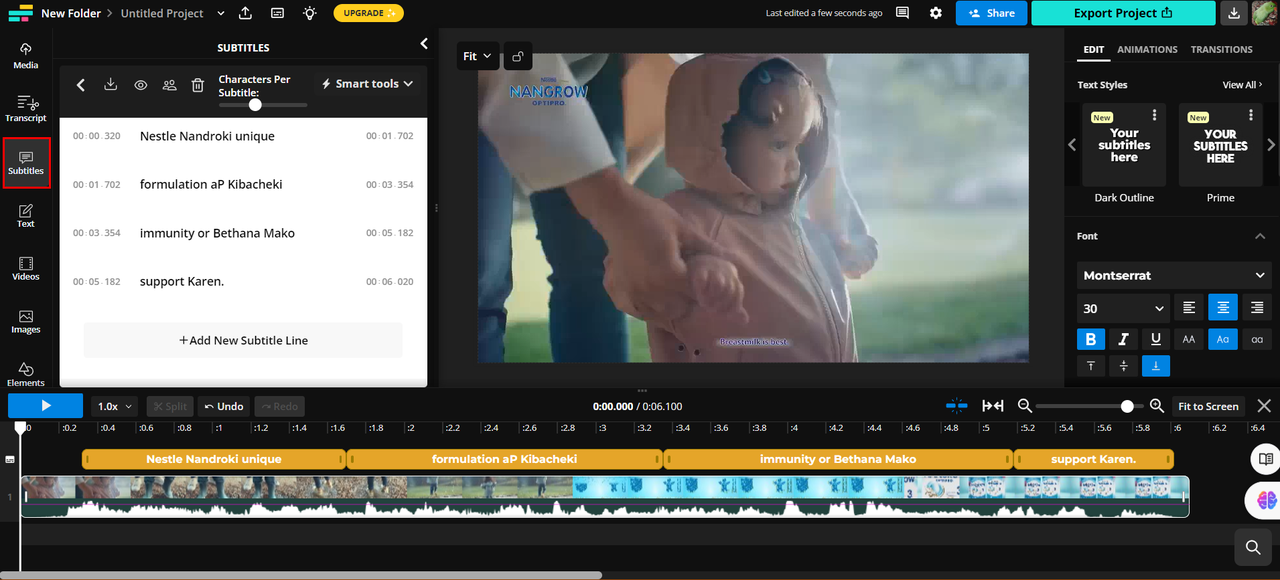1280x580 pixels.
Task: Position subtitles at middle
Action: 1123,366
